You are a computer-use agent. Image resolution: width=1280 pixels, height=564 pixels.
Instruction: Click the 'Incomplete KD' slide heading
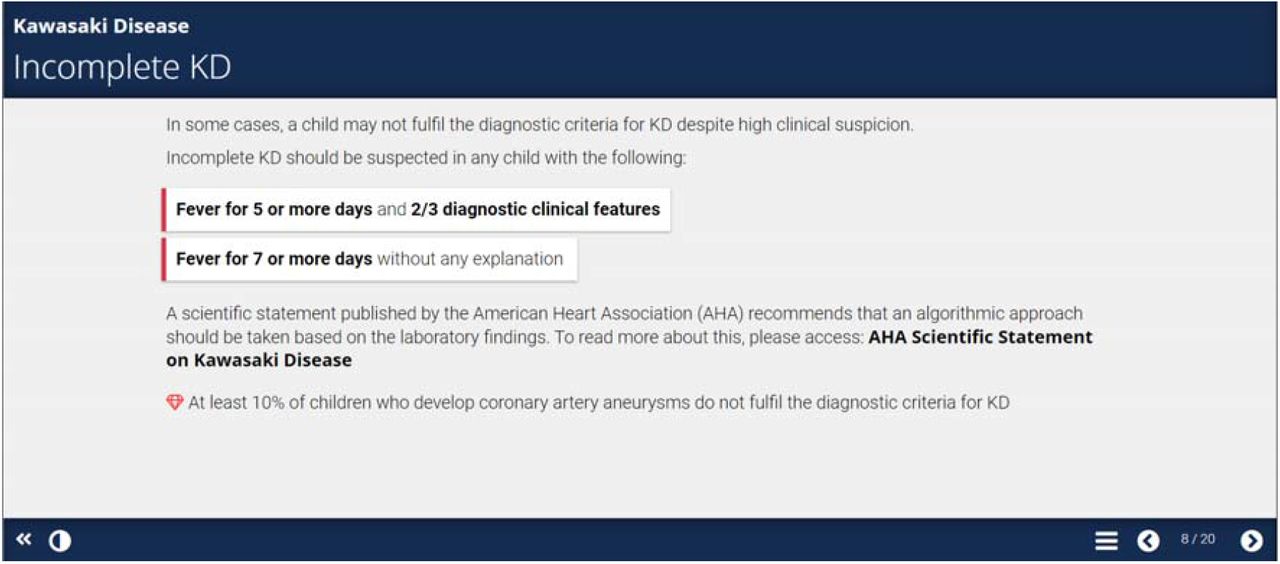pos(122,67)
